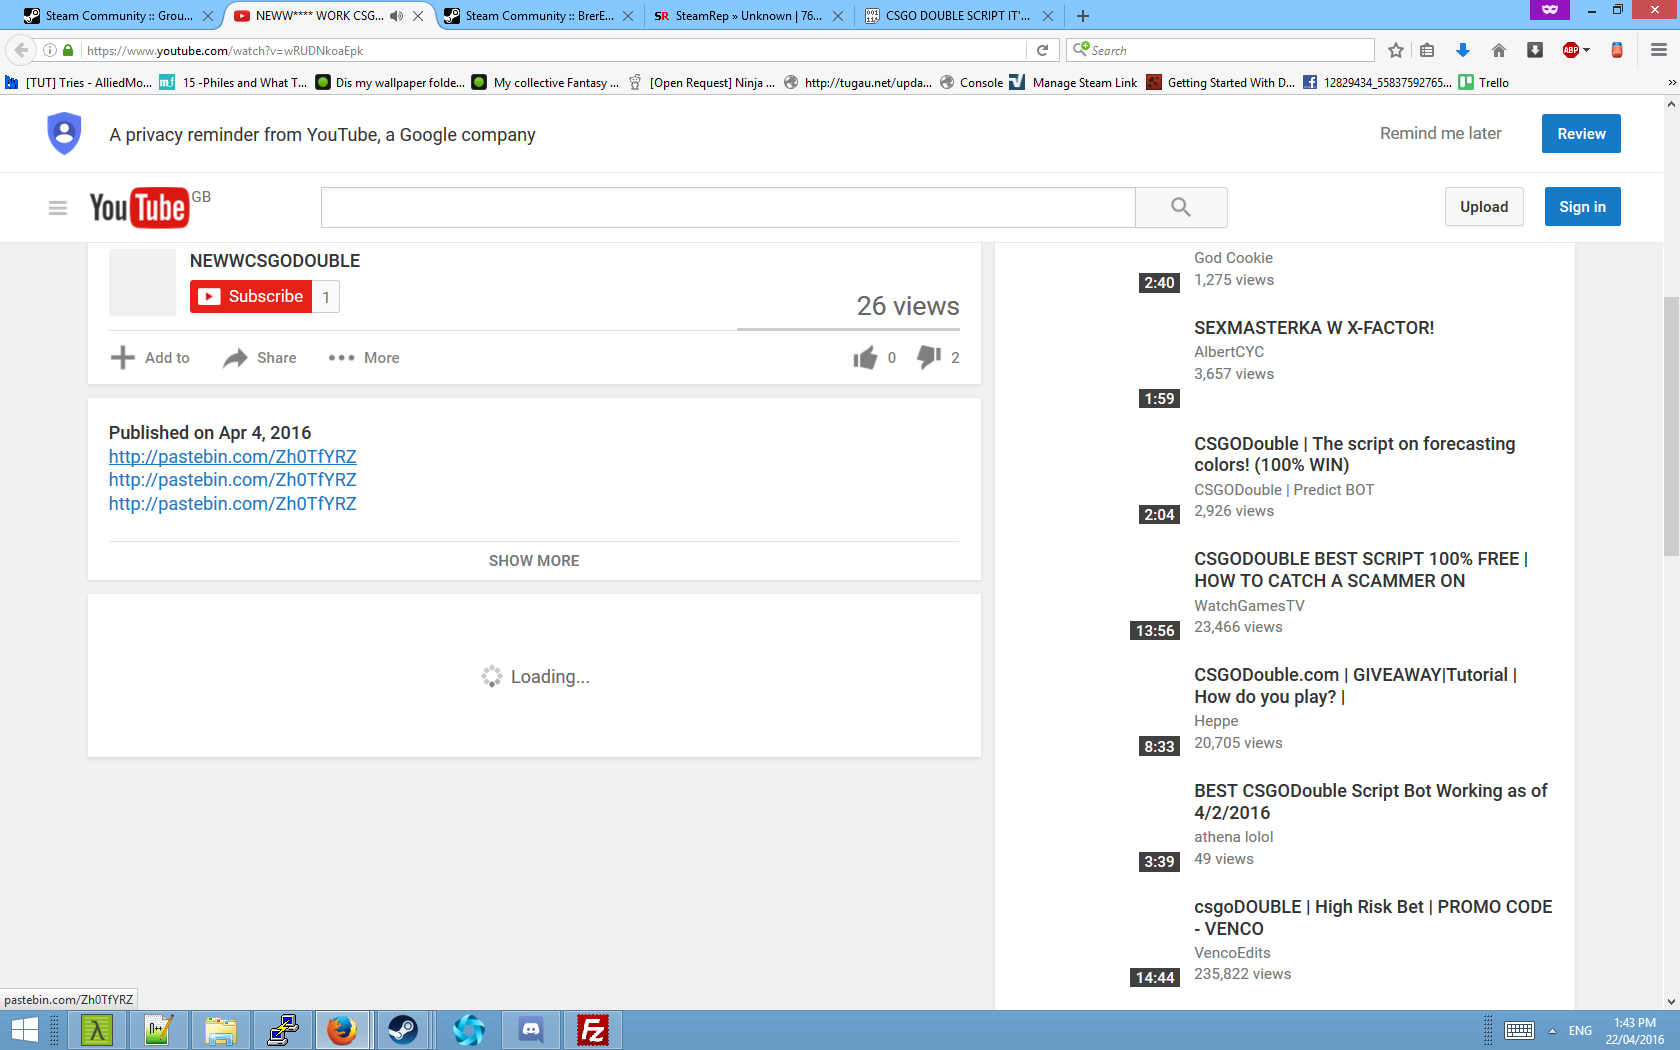Open Adblock Plus toolbar icon

pyautogui.click(x=1571, y=51)
